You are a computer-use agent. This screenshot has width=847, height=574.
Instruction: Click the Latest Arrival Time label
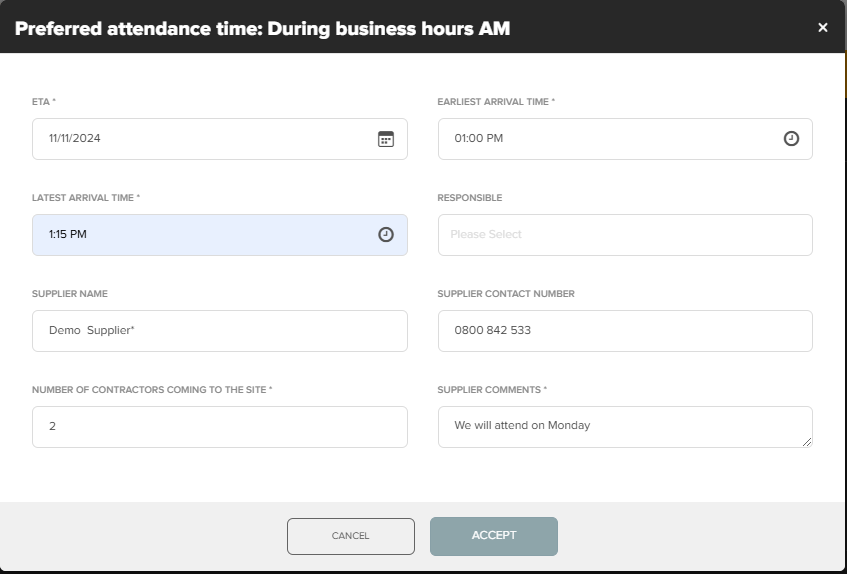click(x=86, y=198)
